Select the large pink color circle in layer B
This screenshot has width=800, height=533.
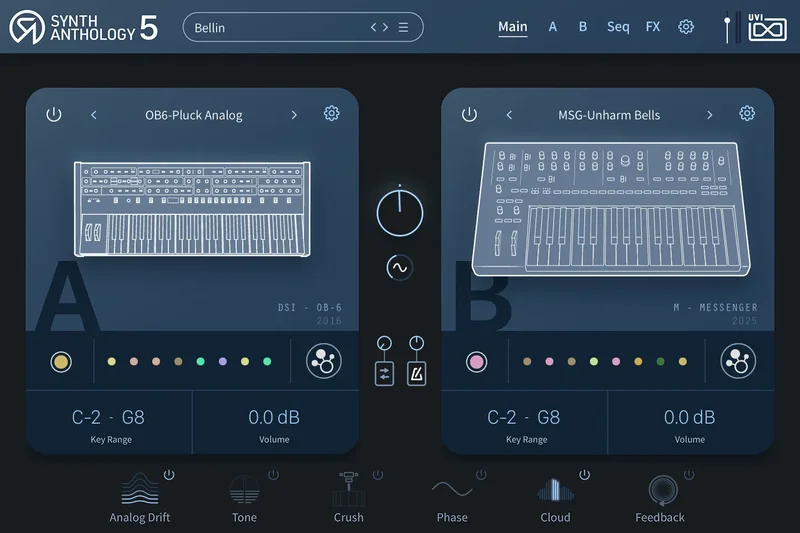[477, 362]
